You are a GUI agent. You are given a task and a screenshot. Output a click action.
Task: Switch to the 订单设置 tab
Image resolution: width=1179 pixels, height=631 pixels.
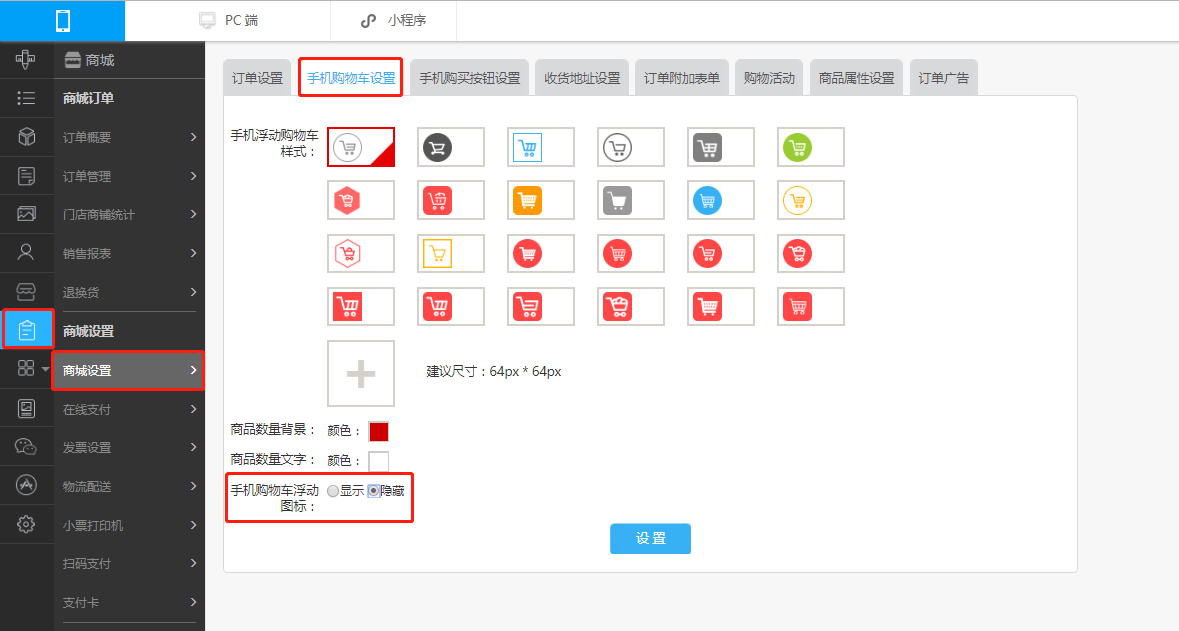point(257,77)
